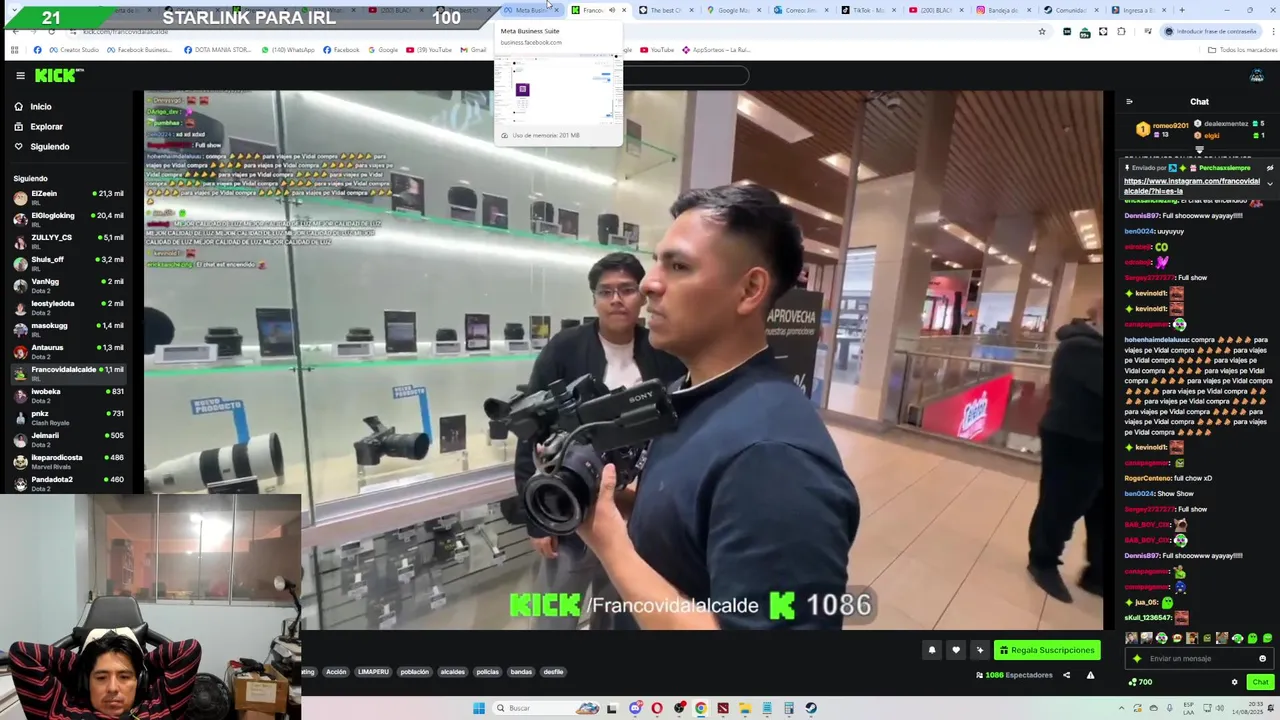1280x720 pixels.
Task: Open the Creator Studio bookmark
Action: coord(74,49)
